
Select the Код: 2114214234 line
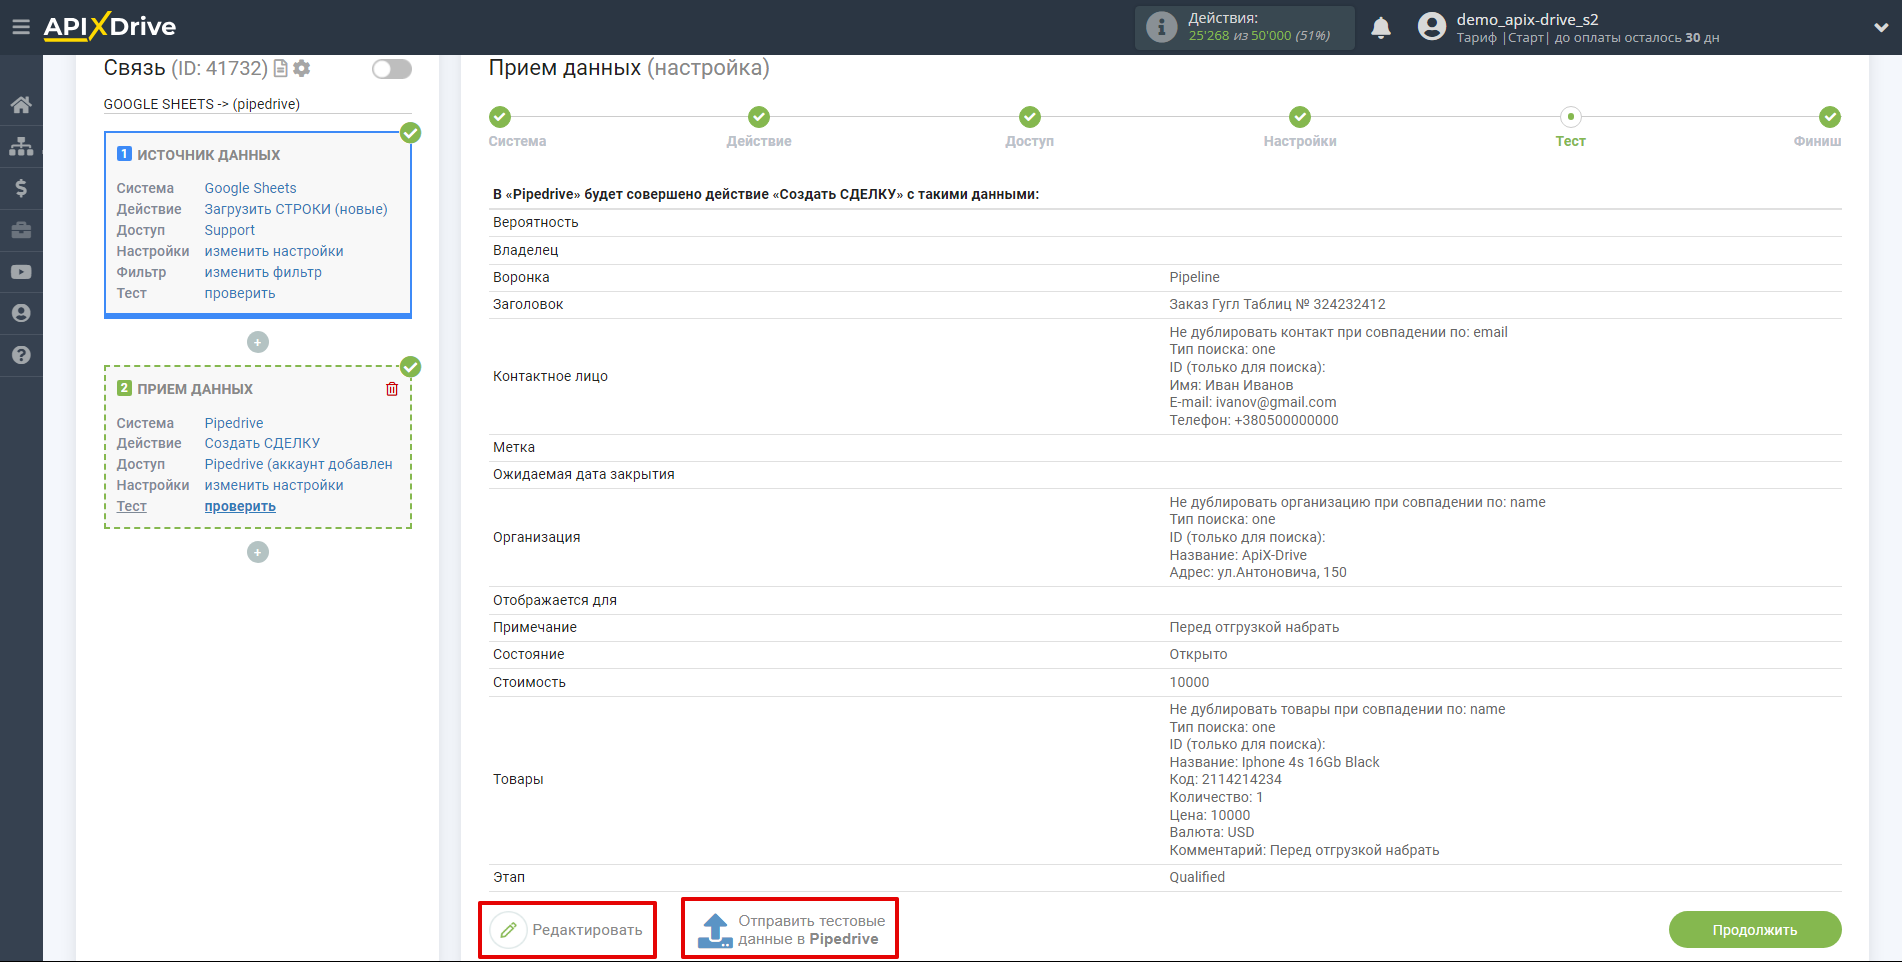1225,779
